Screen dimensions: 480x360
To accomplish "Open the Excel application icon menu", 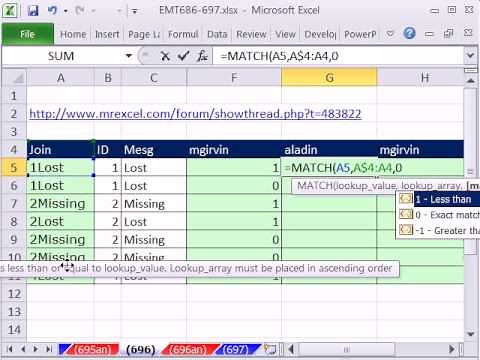I will tap(10, 11).
